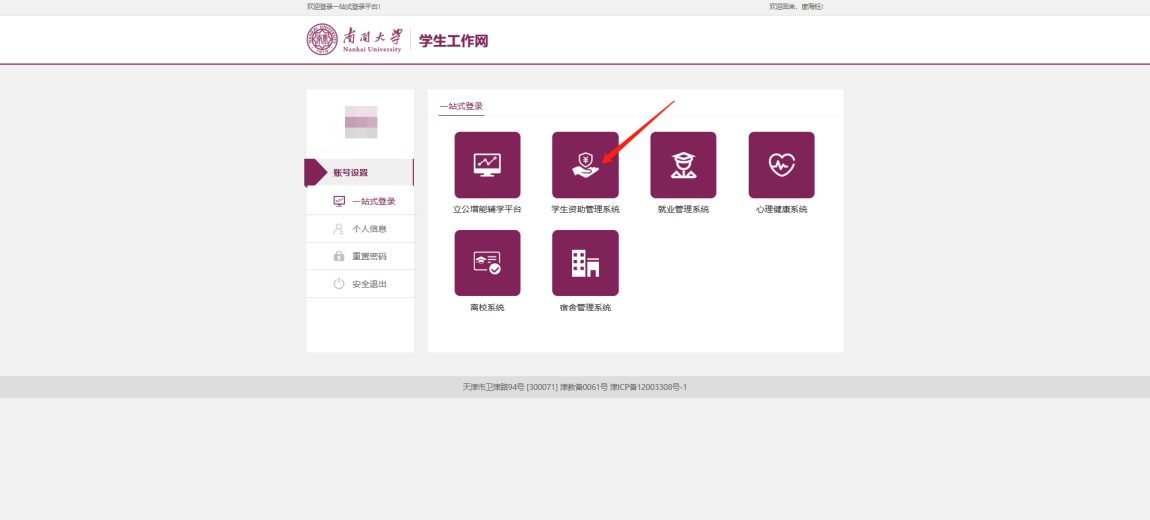The width and height of the screenshot is (1150, 520).
Task: Launch the 心理健康系统 heart icon
Action: point(781,165)
